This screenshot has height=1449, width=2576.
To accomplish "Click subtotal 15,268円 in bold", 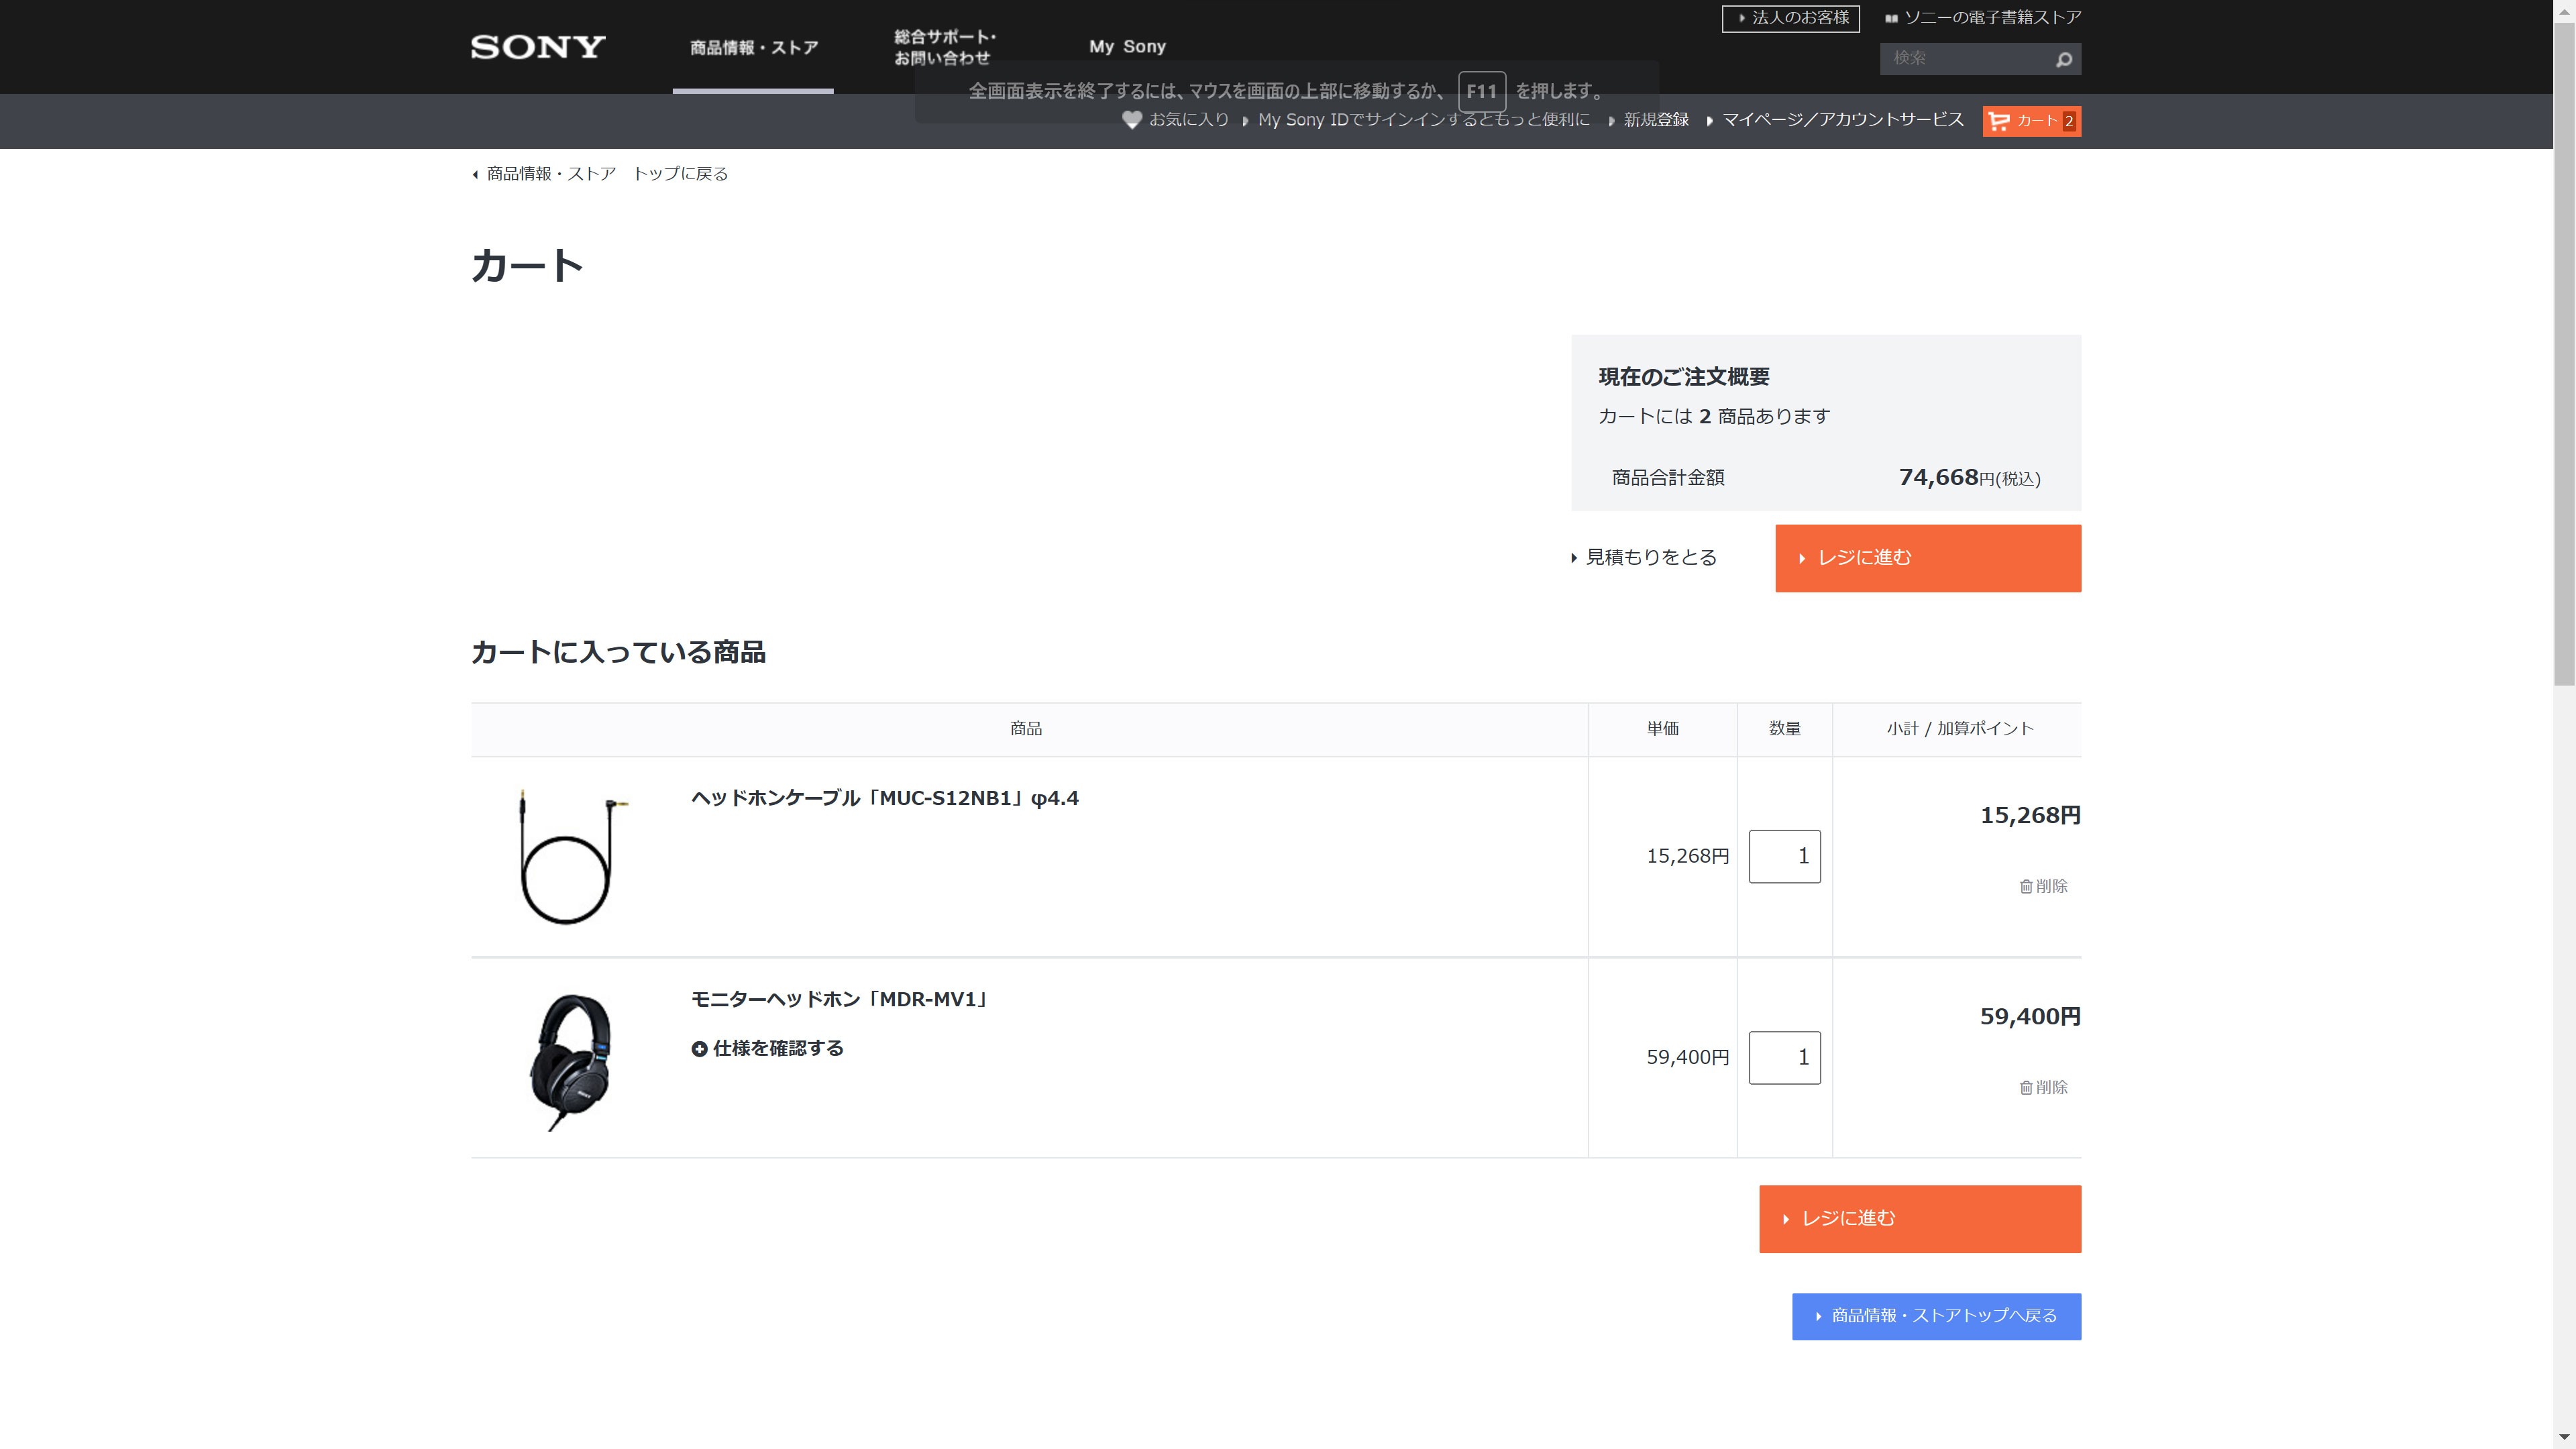I will [2030, 816].
